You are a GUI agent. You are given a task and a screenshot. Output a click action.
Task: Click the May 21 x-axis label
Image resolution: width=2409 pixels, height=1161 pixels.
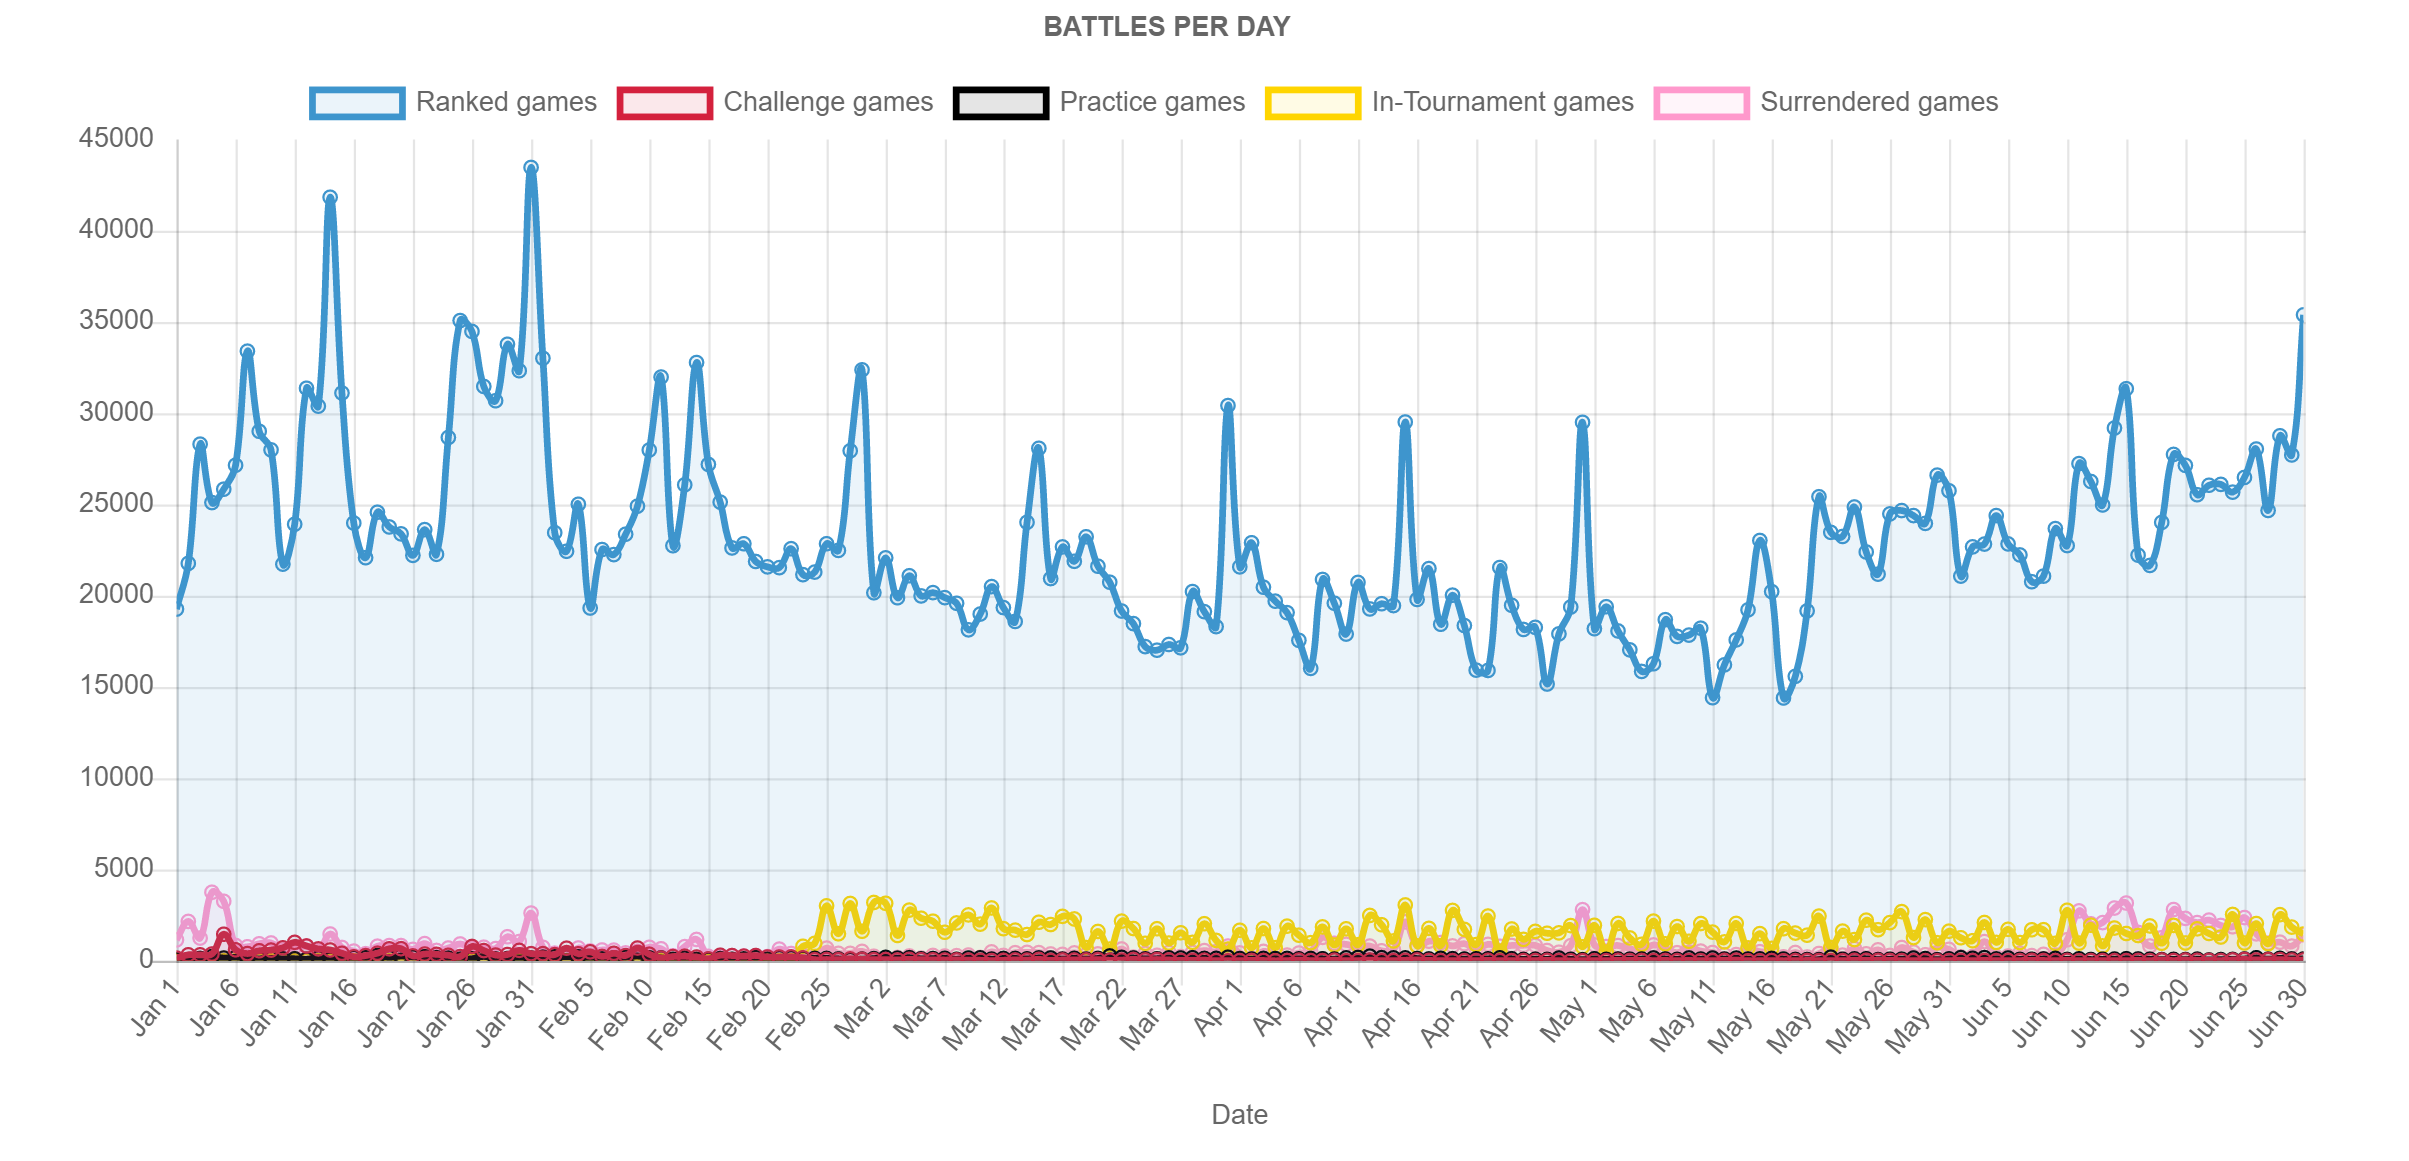[1801, 1015]
